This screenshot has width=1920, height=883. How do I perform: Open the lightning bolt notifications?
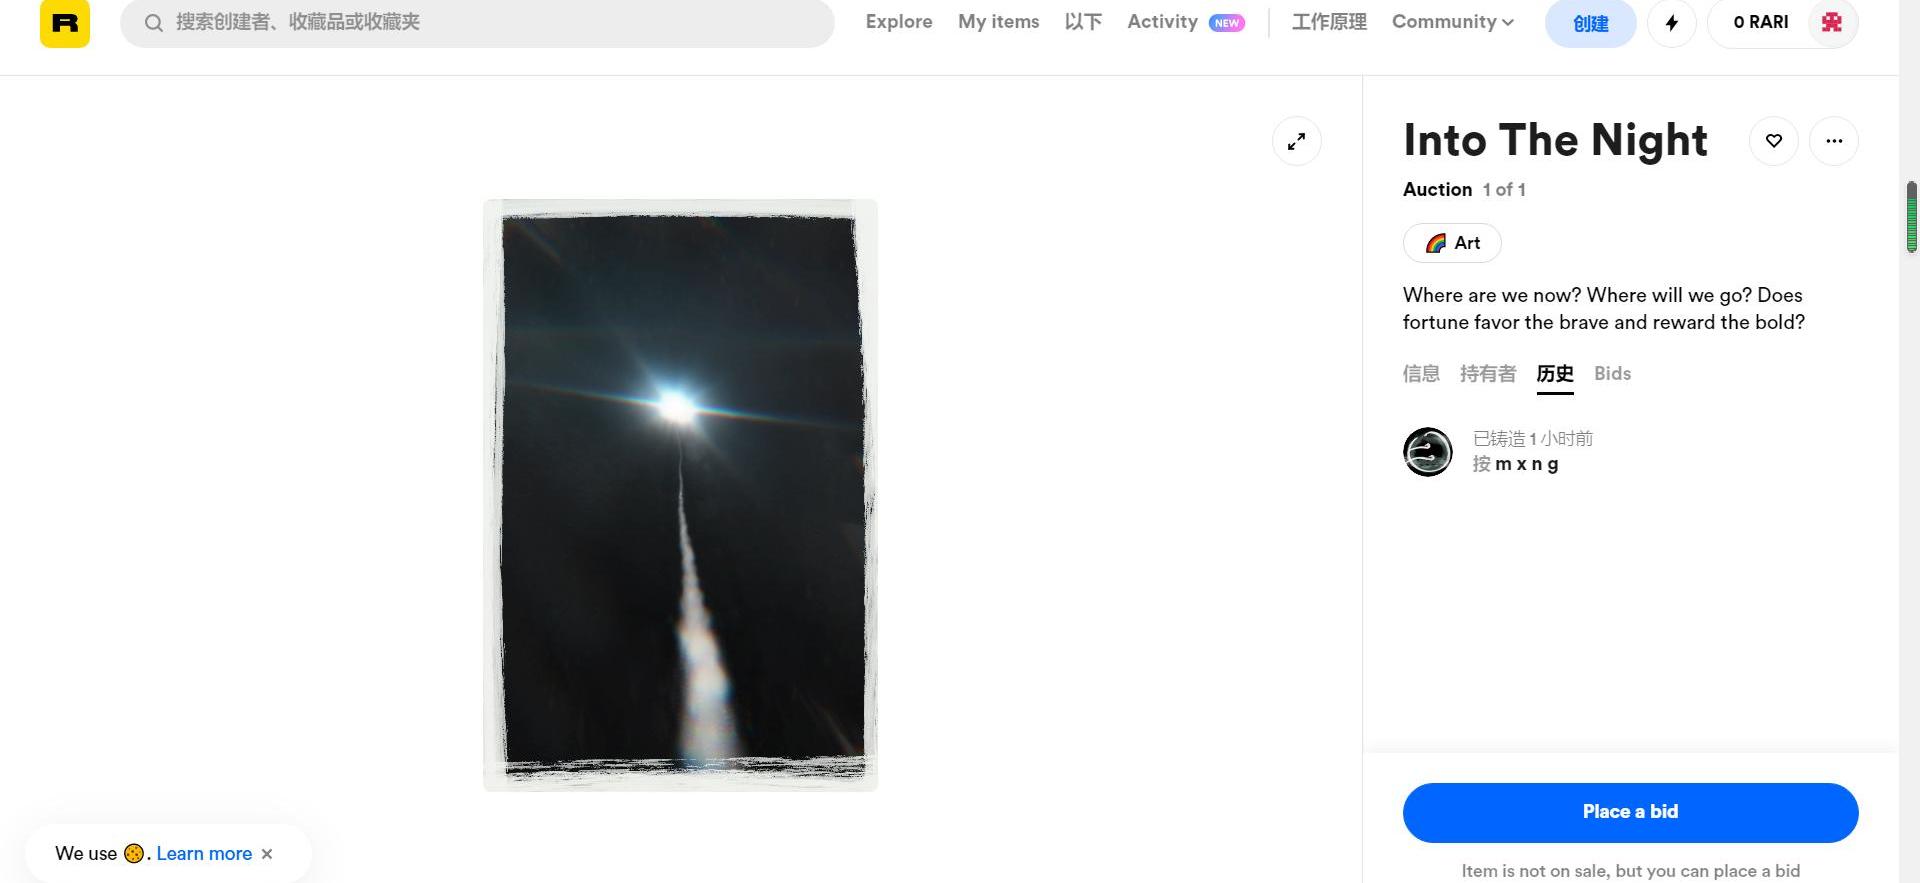click(1671, 23)
